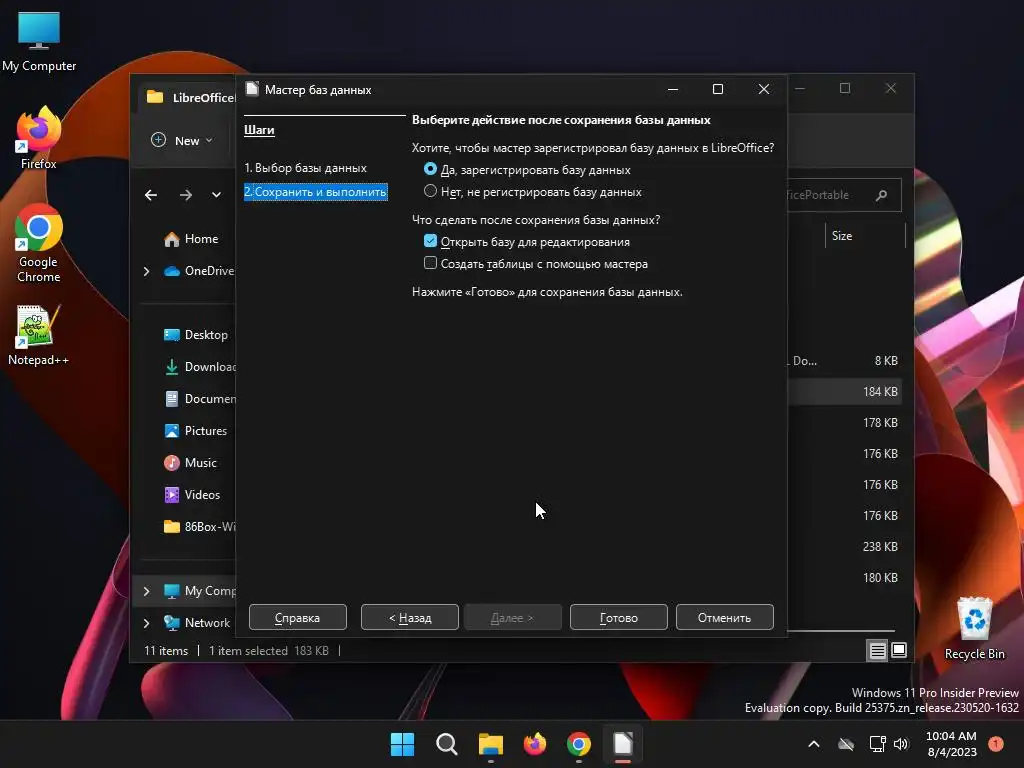Click the database wizard title bar document icon
The image size is (1024, 768).
click(252, 89)
